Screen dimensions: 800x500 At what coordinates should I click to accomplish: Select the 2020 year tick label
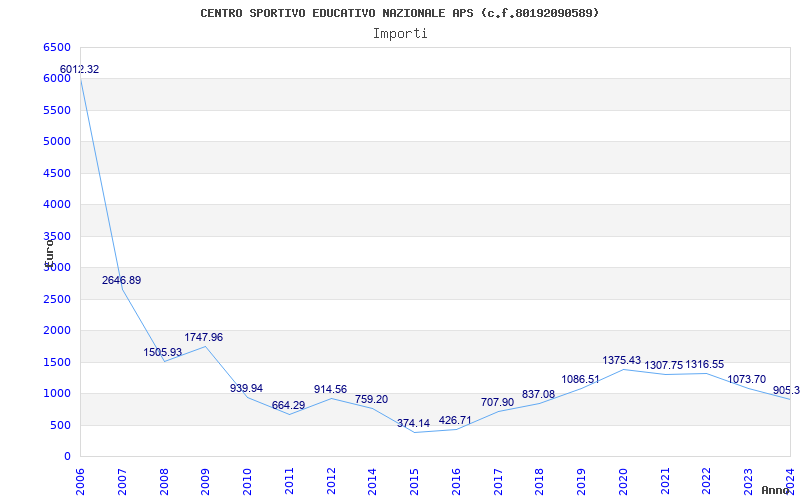tap(623, 482)
